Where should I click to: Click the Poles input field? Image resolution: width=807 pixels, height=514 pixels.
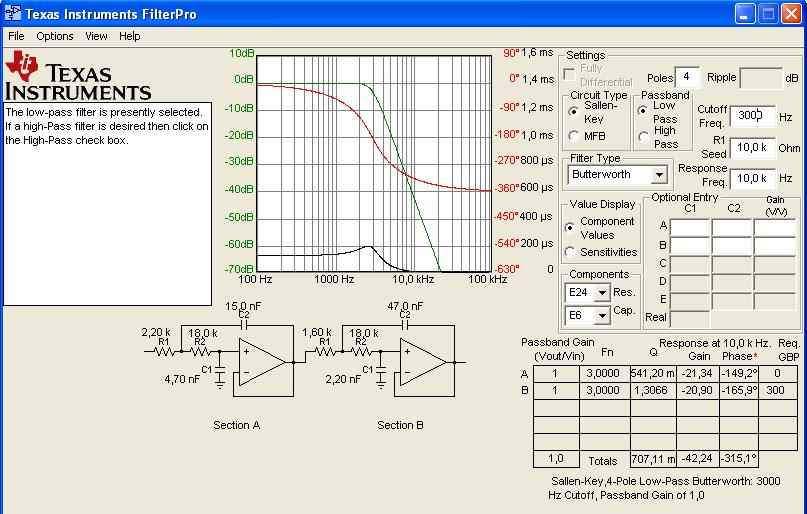click(x=687, y=78)
